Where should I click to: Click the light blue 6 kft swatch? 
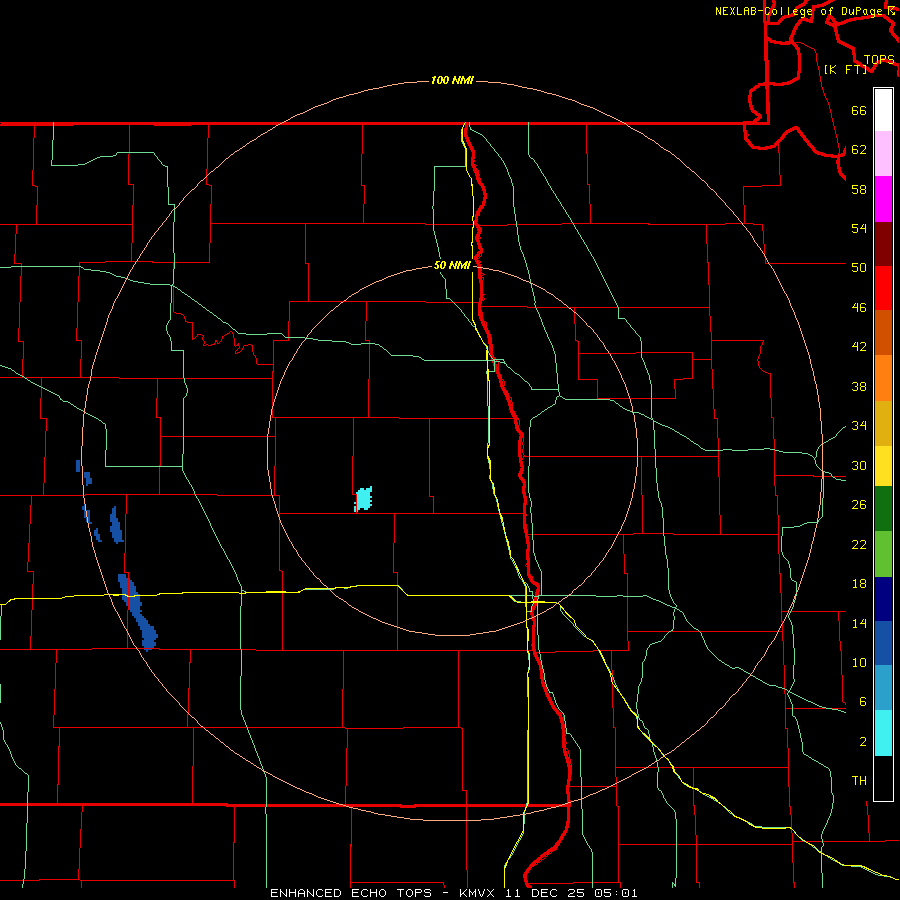pyautogui.click(x=883, y=688)
